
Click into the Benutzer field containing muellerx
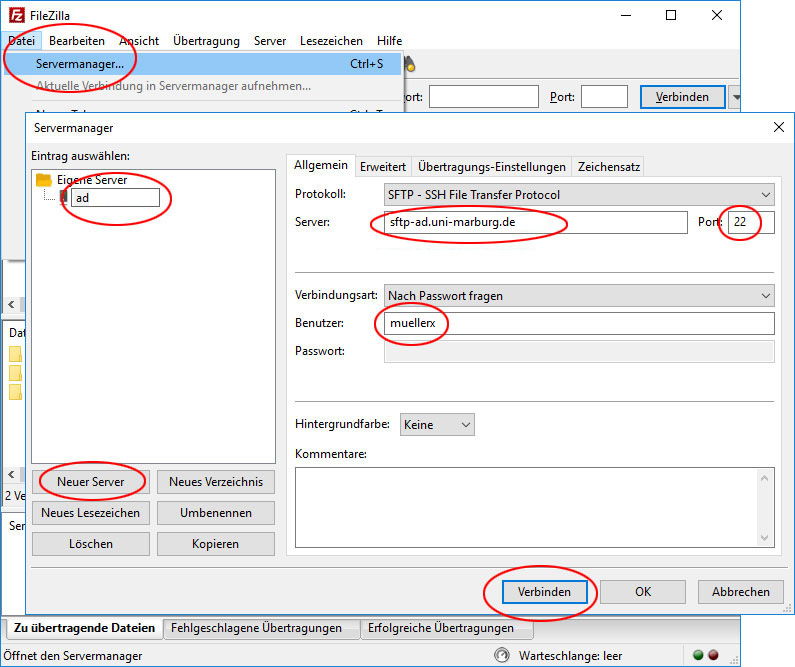[x=579, y=324]
